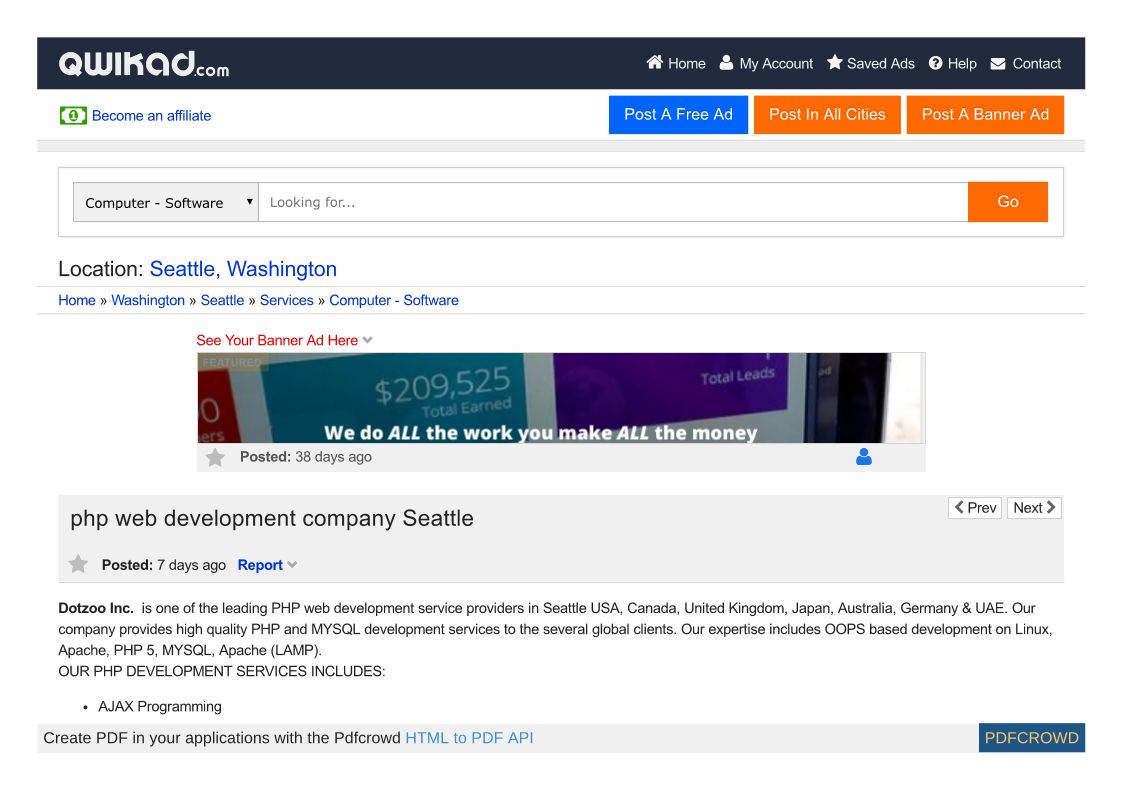Screen dimensions: 1123x795
Task: Click the Saved Ads star icon
Action: point(835,63)
